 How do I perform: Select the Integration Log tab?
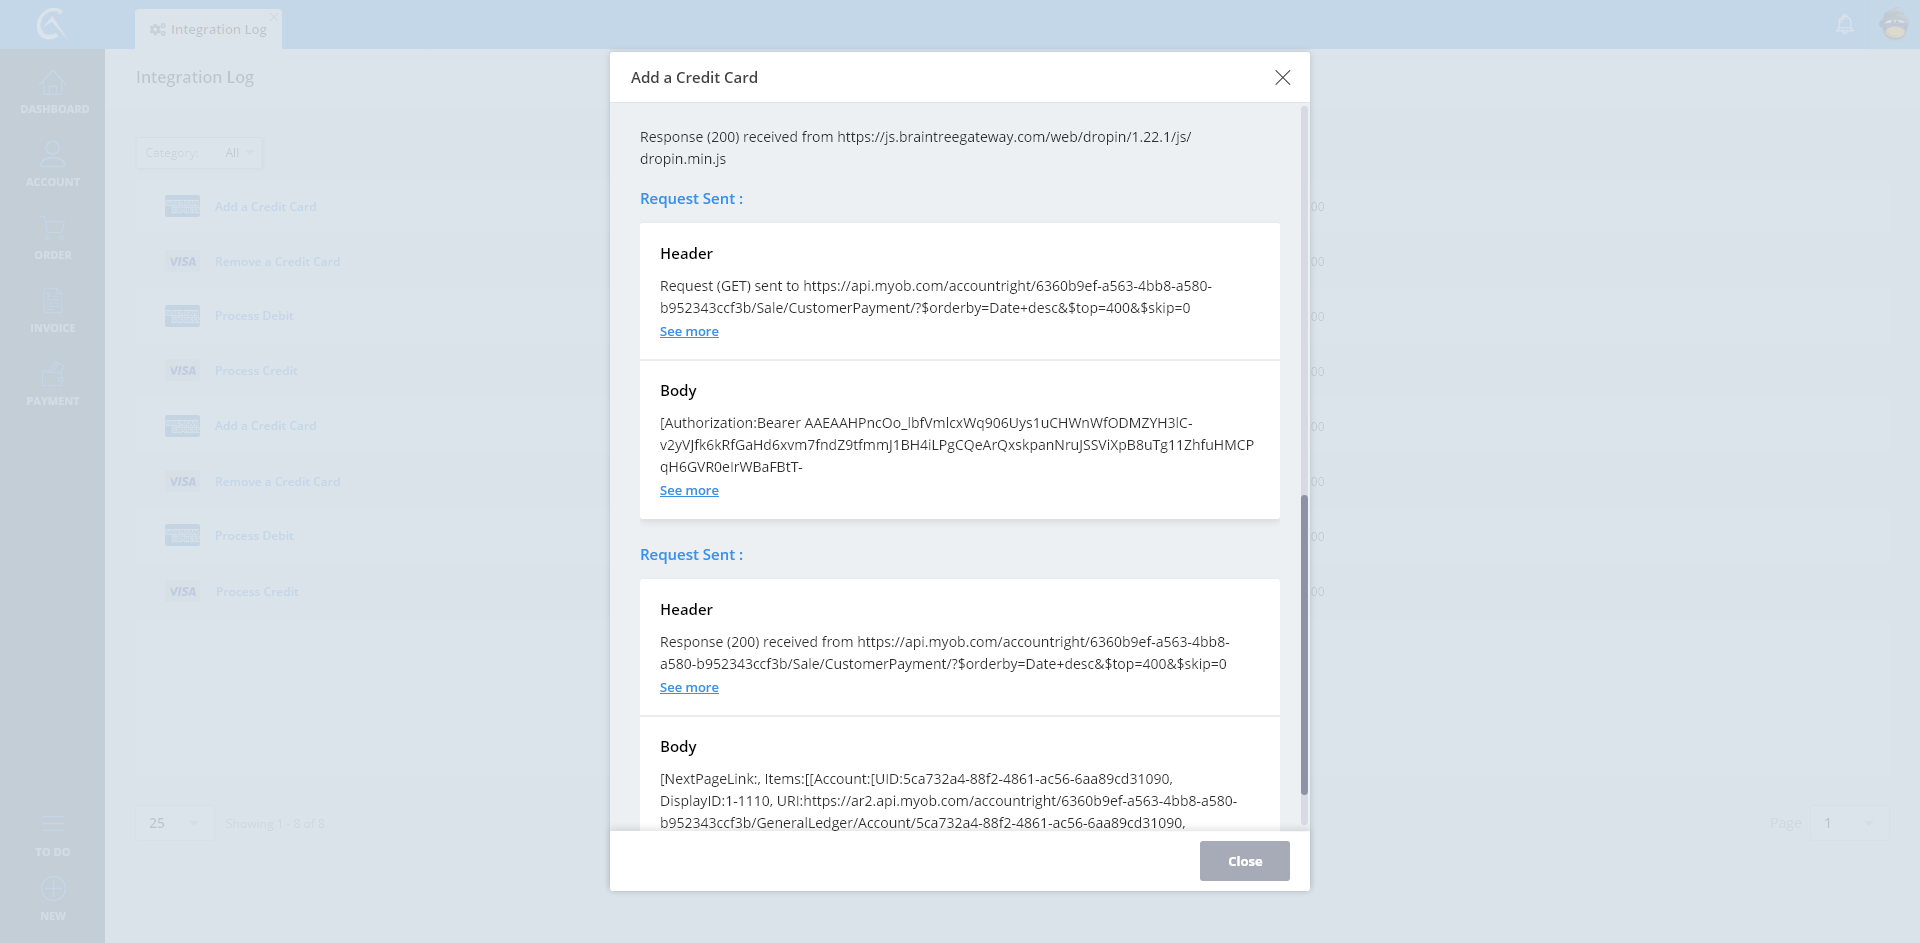(x=209, y=29)
